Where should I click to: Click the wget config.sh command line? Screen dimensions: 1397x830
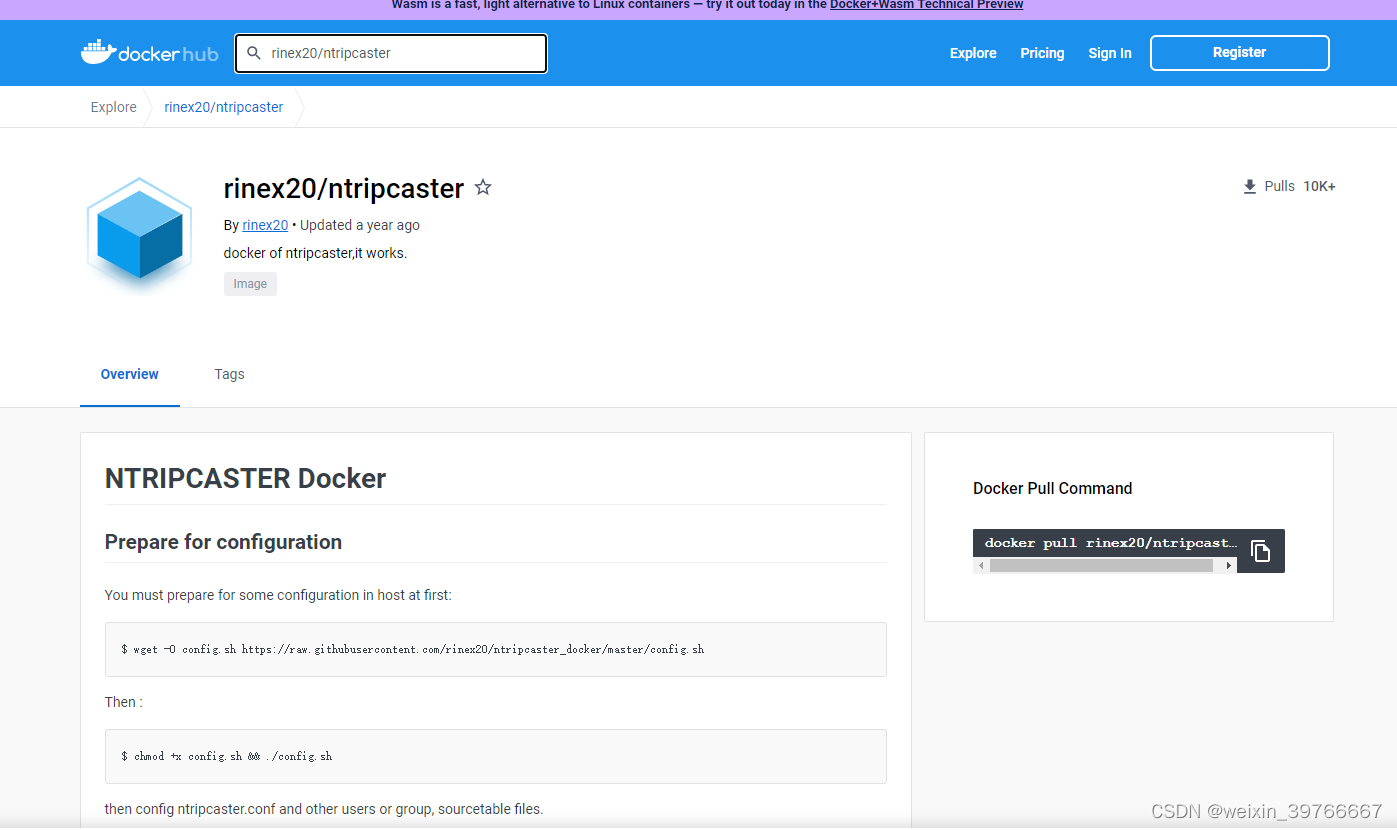412,649
